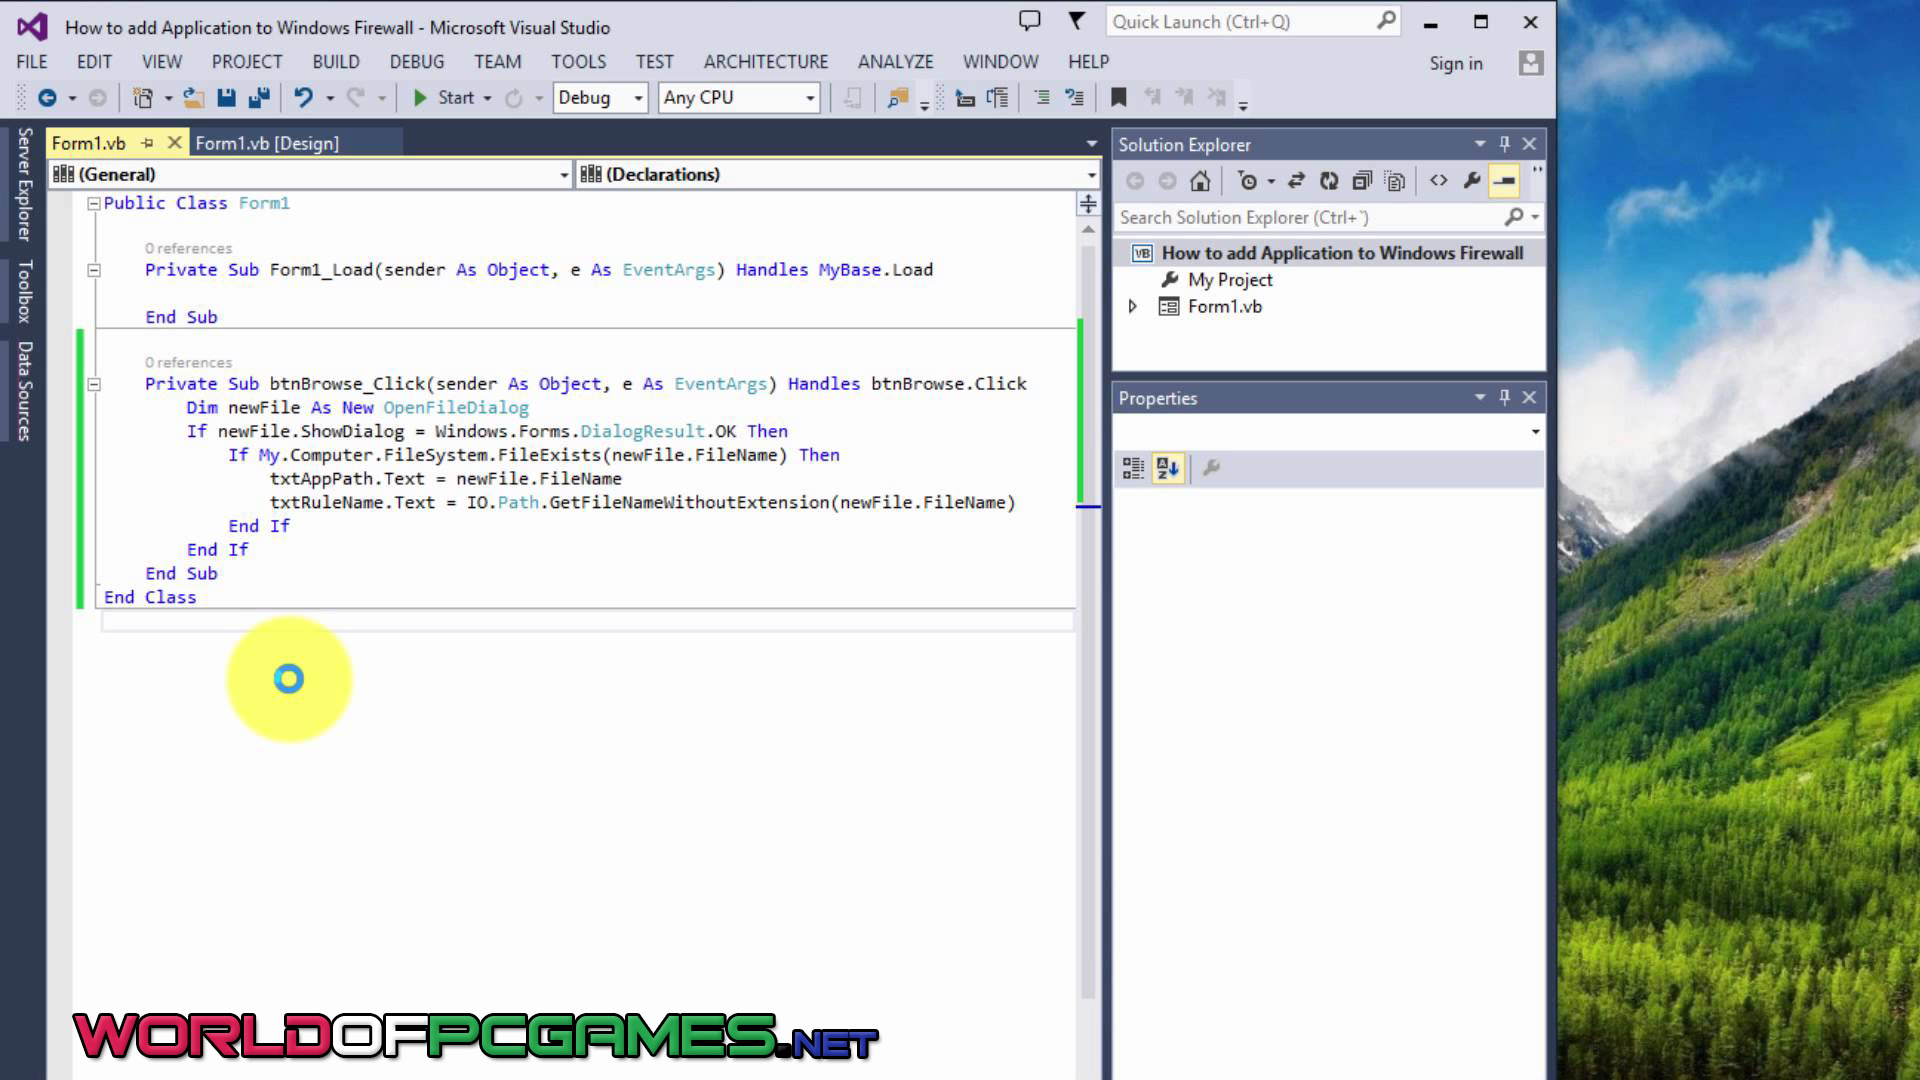Click View Code icon in Solution Explorer

click(x=1438, y=181)
